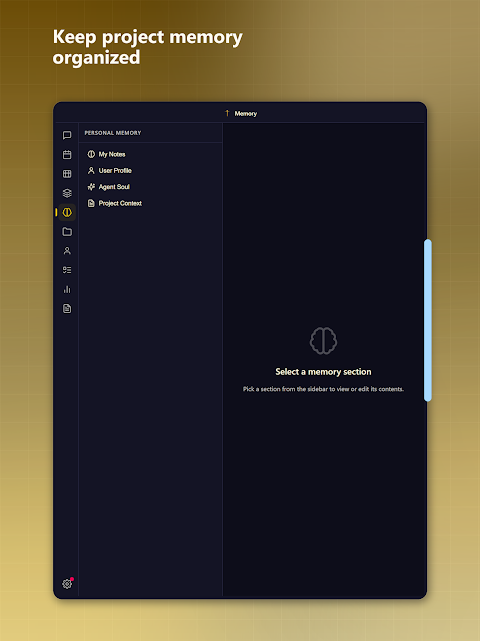Click the Personal Memory heading
480x641 pixels.
coord(113,133)
